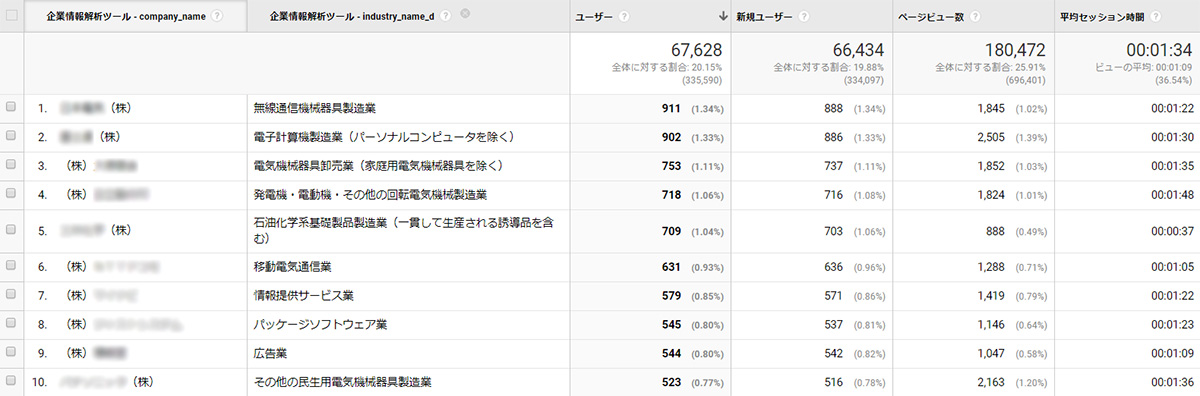This screenshot has width=1200, height=396.
Task: Select the industry_name_d dimension header
Action: pos(353,16)
